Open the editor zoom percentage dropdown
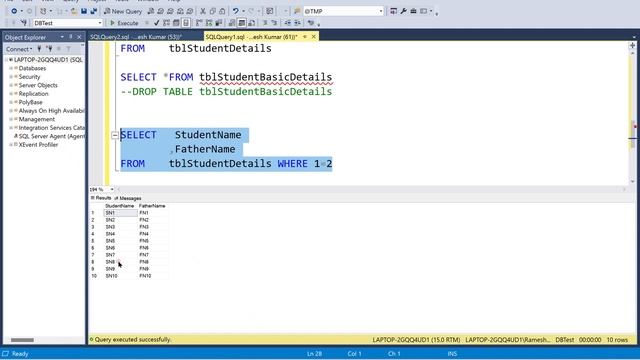The image size is (640, 360). pos(112,189)
